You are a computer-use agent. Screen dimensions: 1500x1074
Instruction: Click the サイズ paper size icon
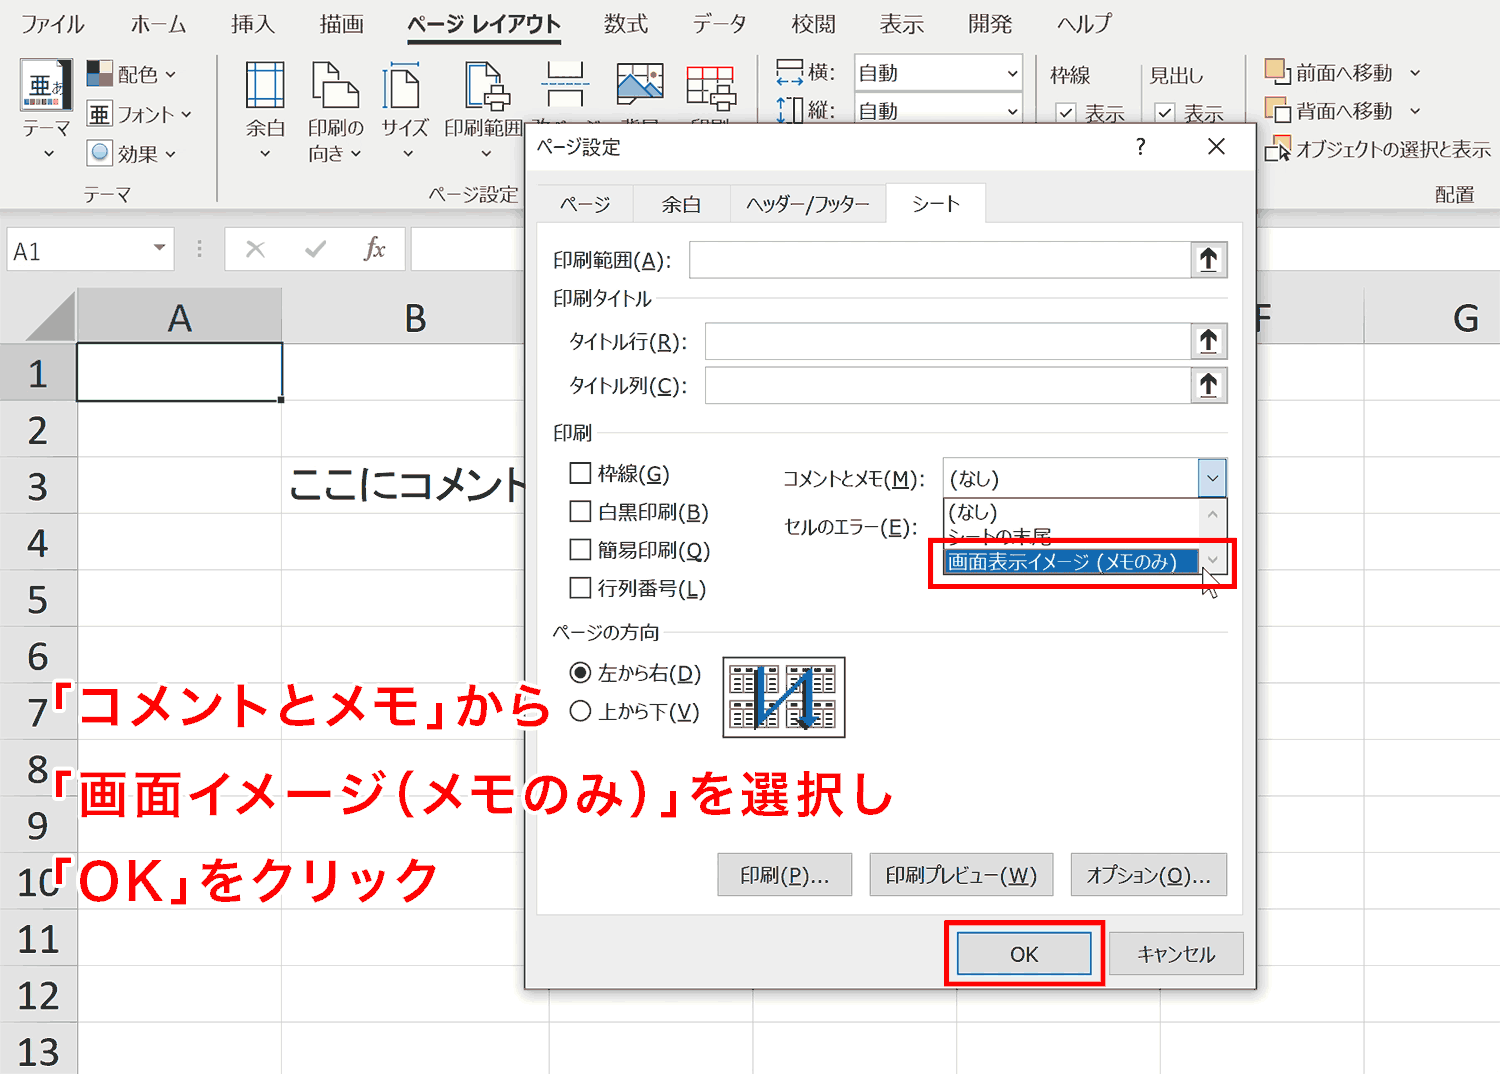(x=403, y=84)
